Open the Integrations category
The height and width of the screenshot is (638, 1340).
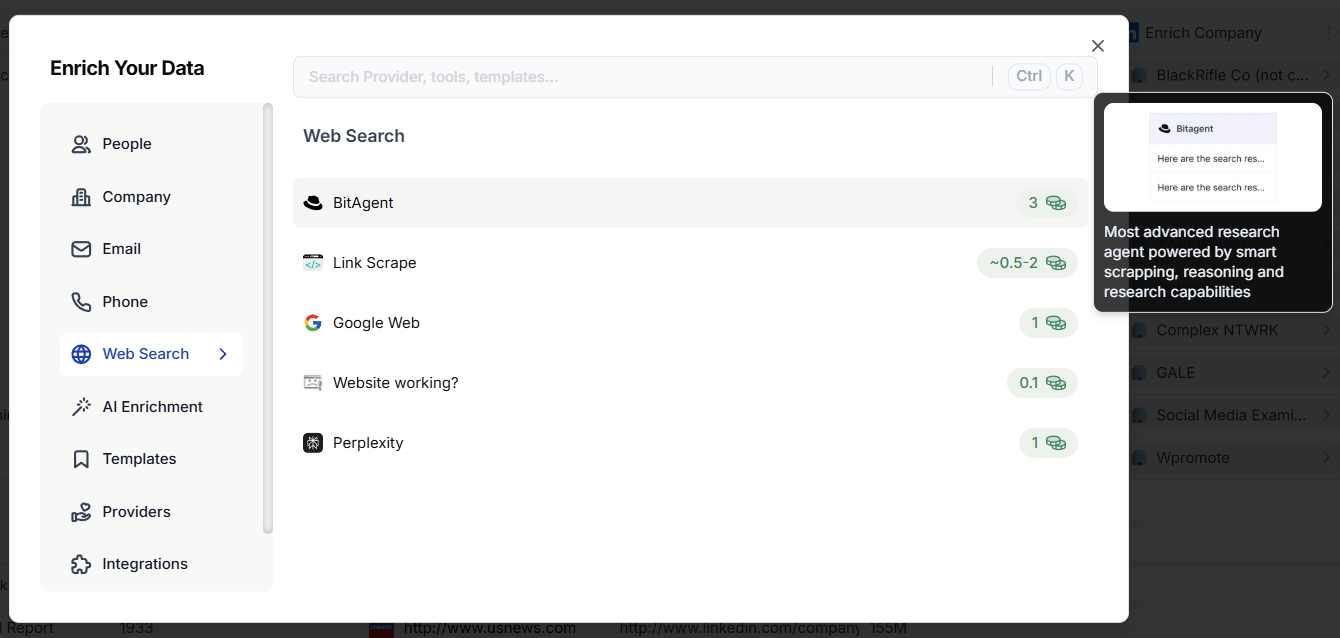click(151, 564)
